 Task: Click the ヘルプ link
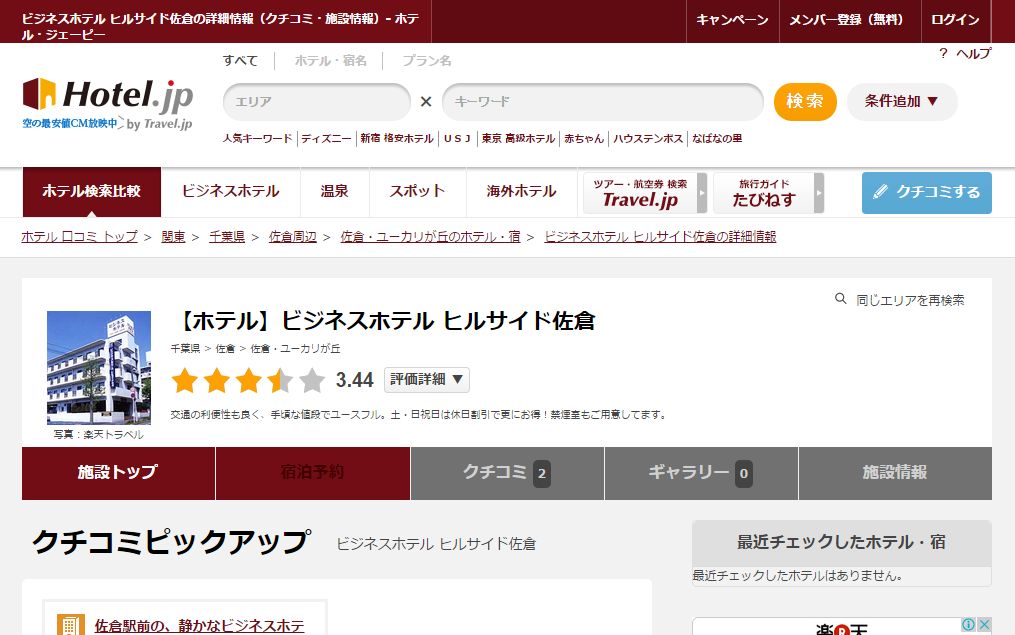974,54
